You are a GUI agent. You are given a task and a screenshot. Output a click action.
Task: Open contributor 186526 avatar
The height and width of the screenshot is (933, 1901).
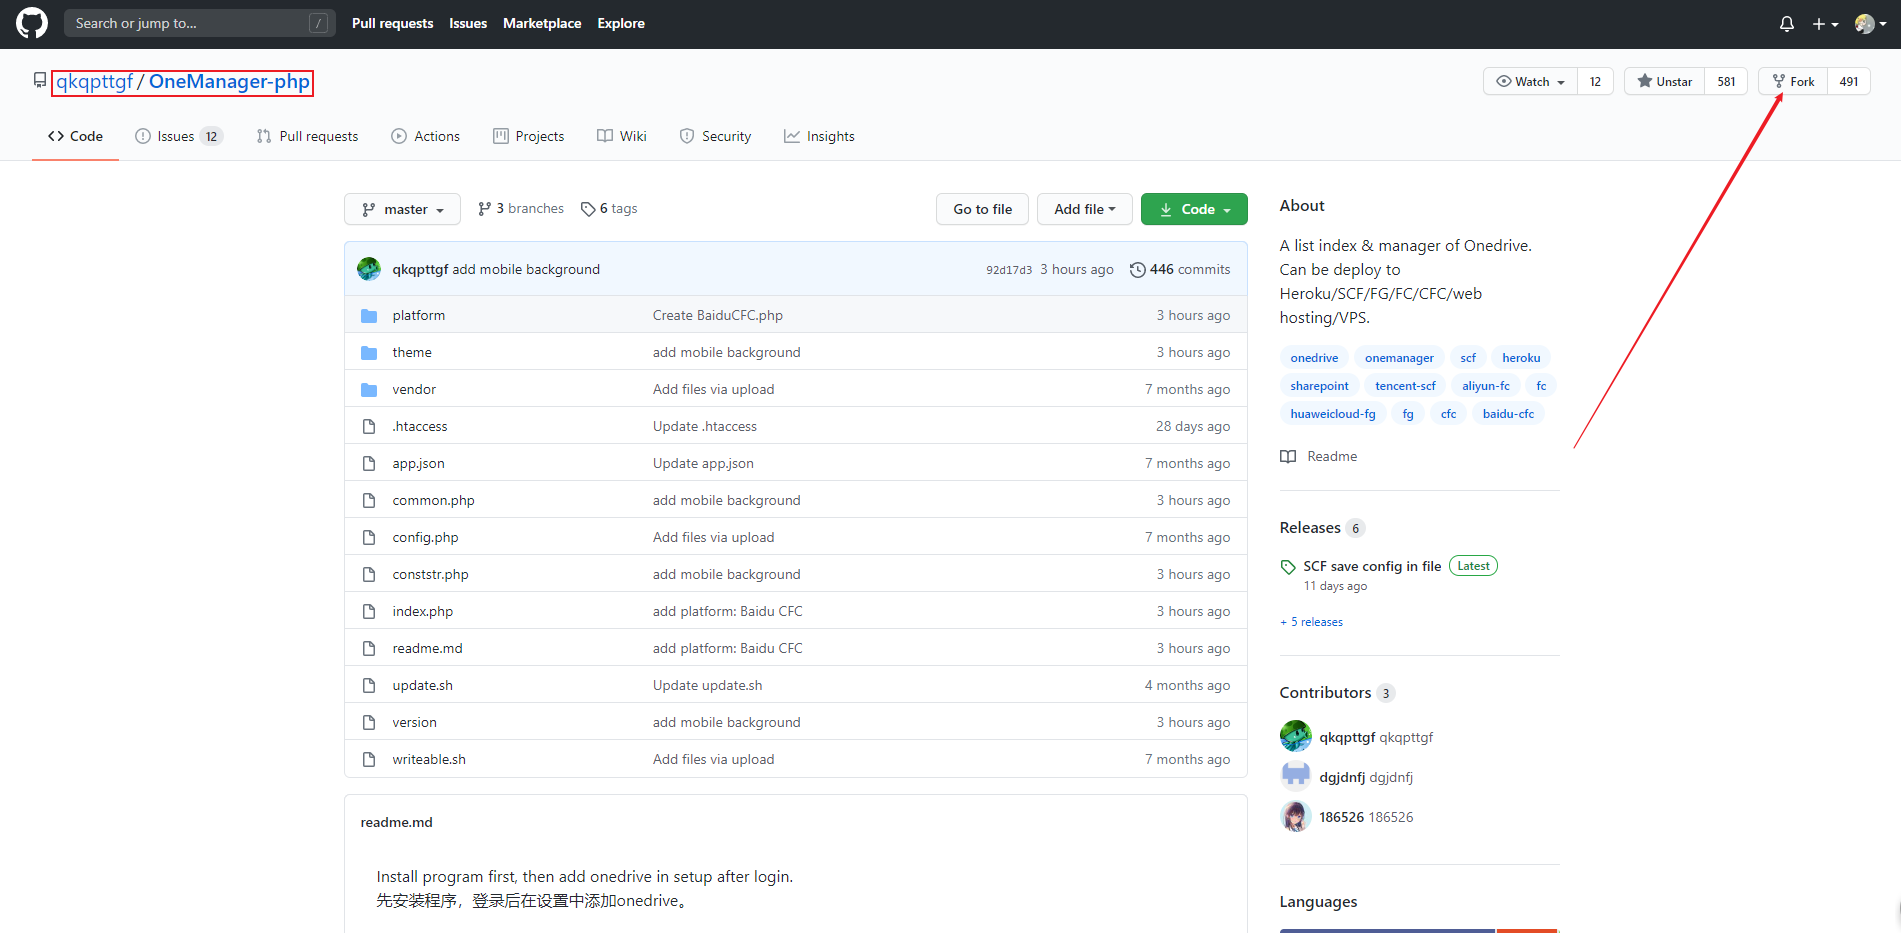tap(1296, 817)
